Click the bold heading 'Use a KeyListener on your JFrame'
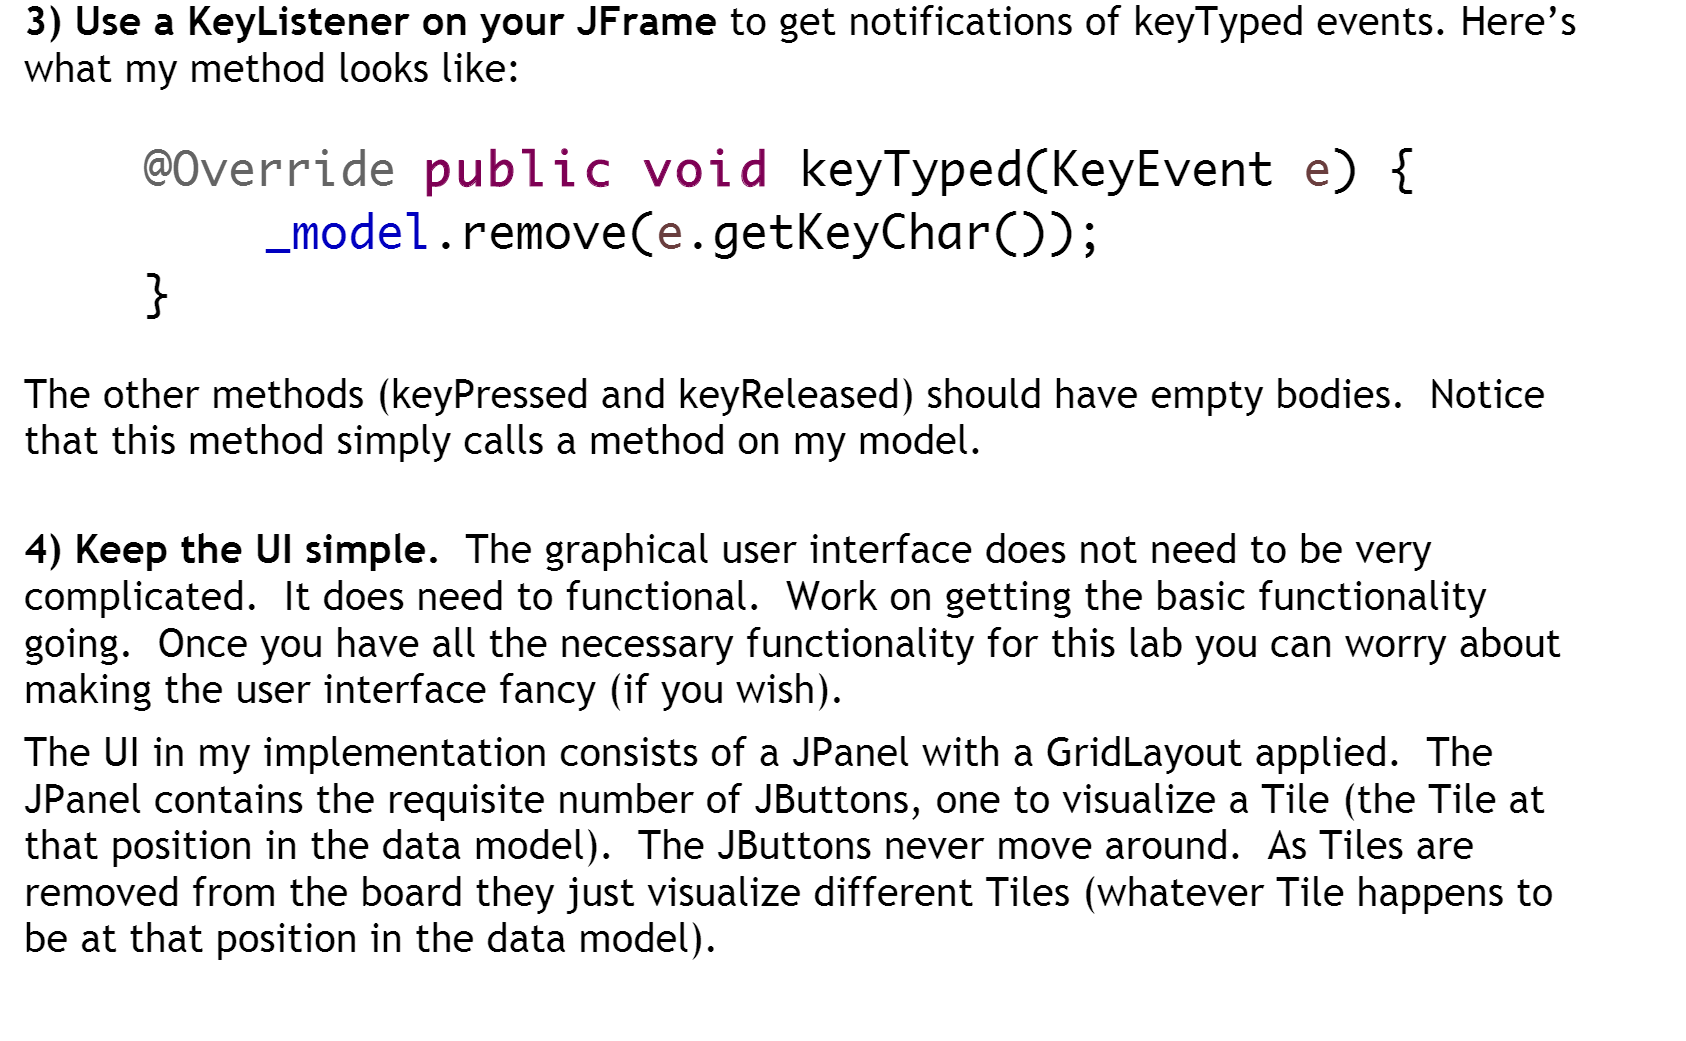This screenshot has width=1686, height=1041. click(396, 22)
